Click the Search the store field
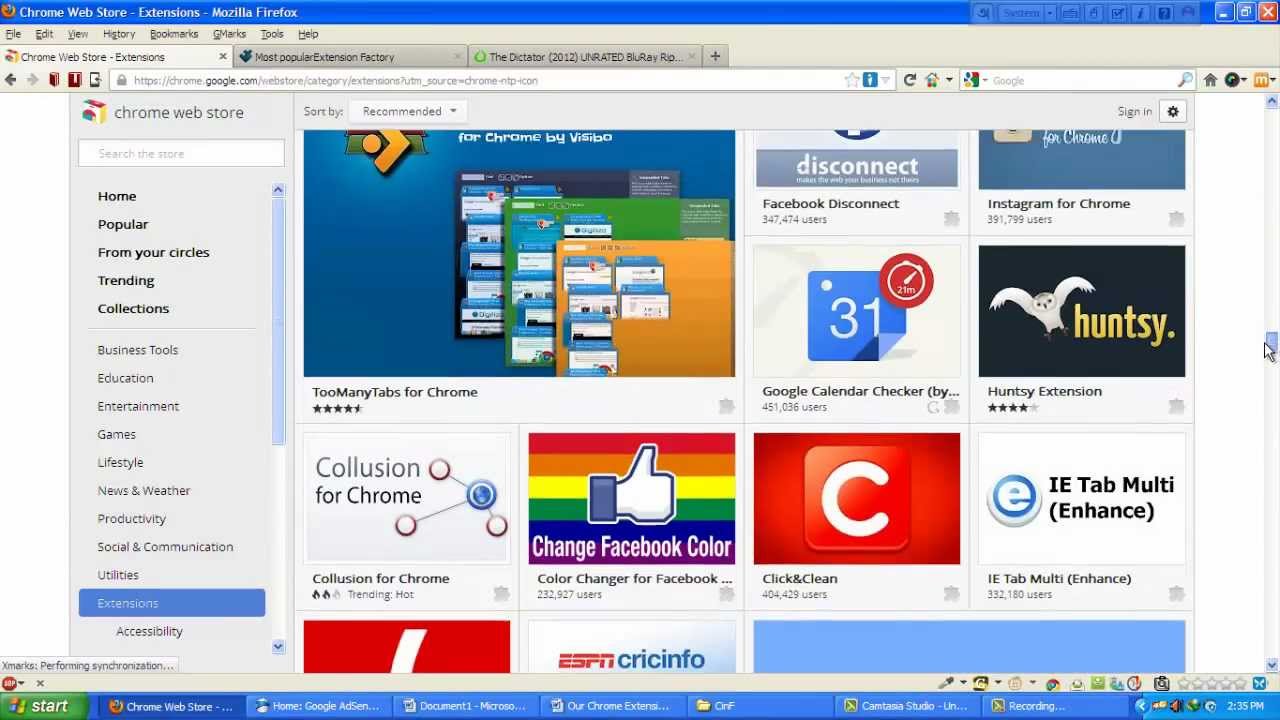The height and width of the screenshot is (720, 1280). pyautogui.click(x=181, y=153)
